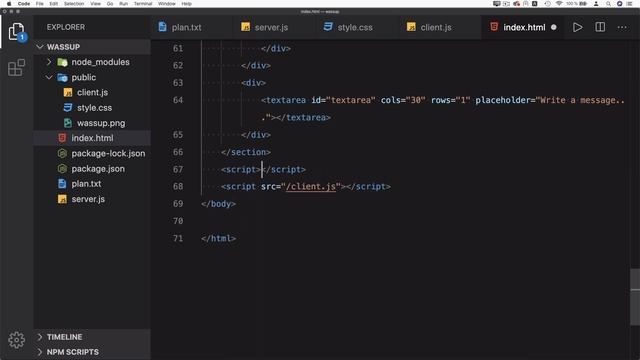This screenshot has width=640, height=360.
Task: Split the editor right
Action: (x=600, y=27)
